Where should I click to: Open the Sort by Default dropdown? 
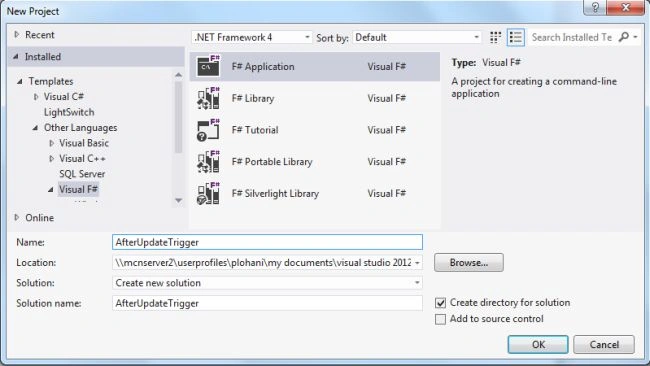pos(417,37)
